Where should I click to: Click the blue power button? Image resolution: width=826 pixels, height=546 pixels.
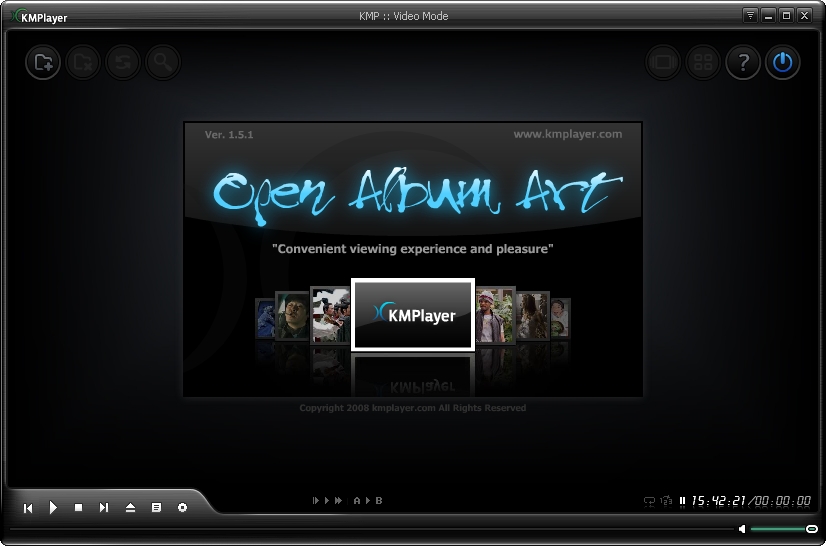[x=783, y=62]
